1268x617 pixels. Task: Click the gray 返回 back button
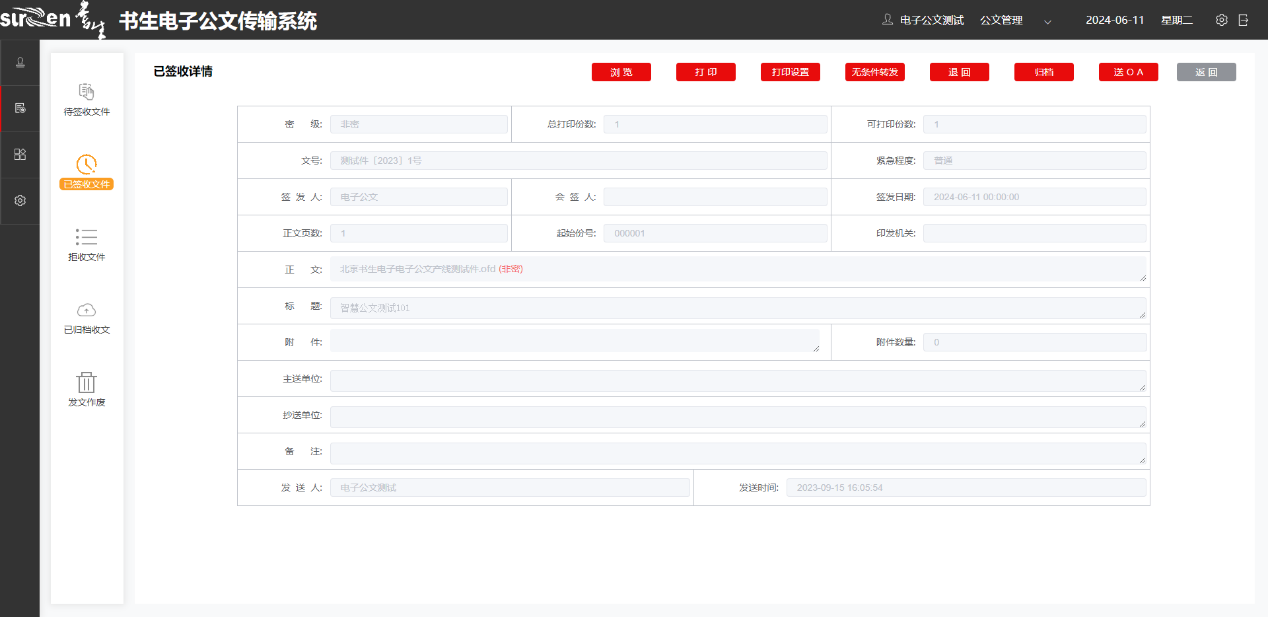coord(1206,72)
